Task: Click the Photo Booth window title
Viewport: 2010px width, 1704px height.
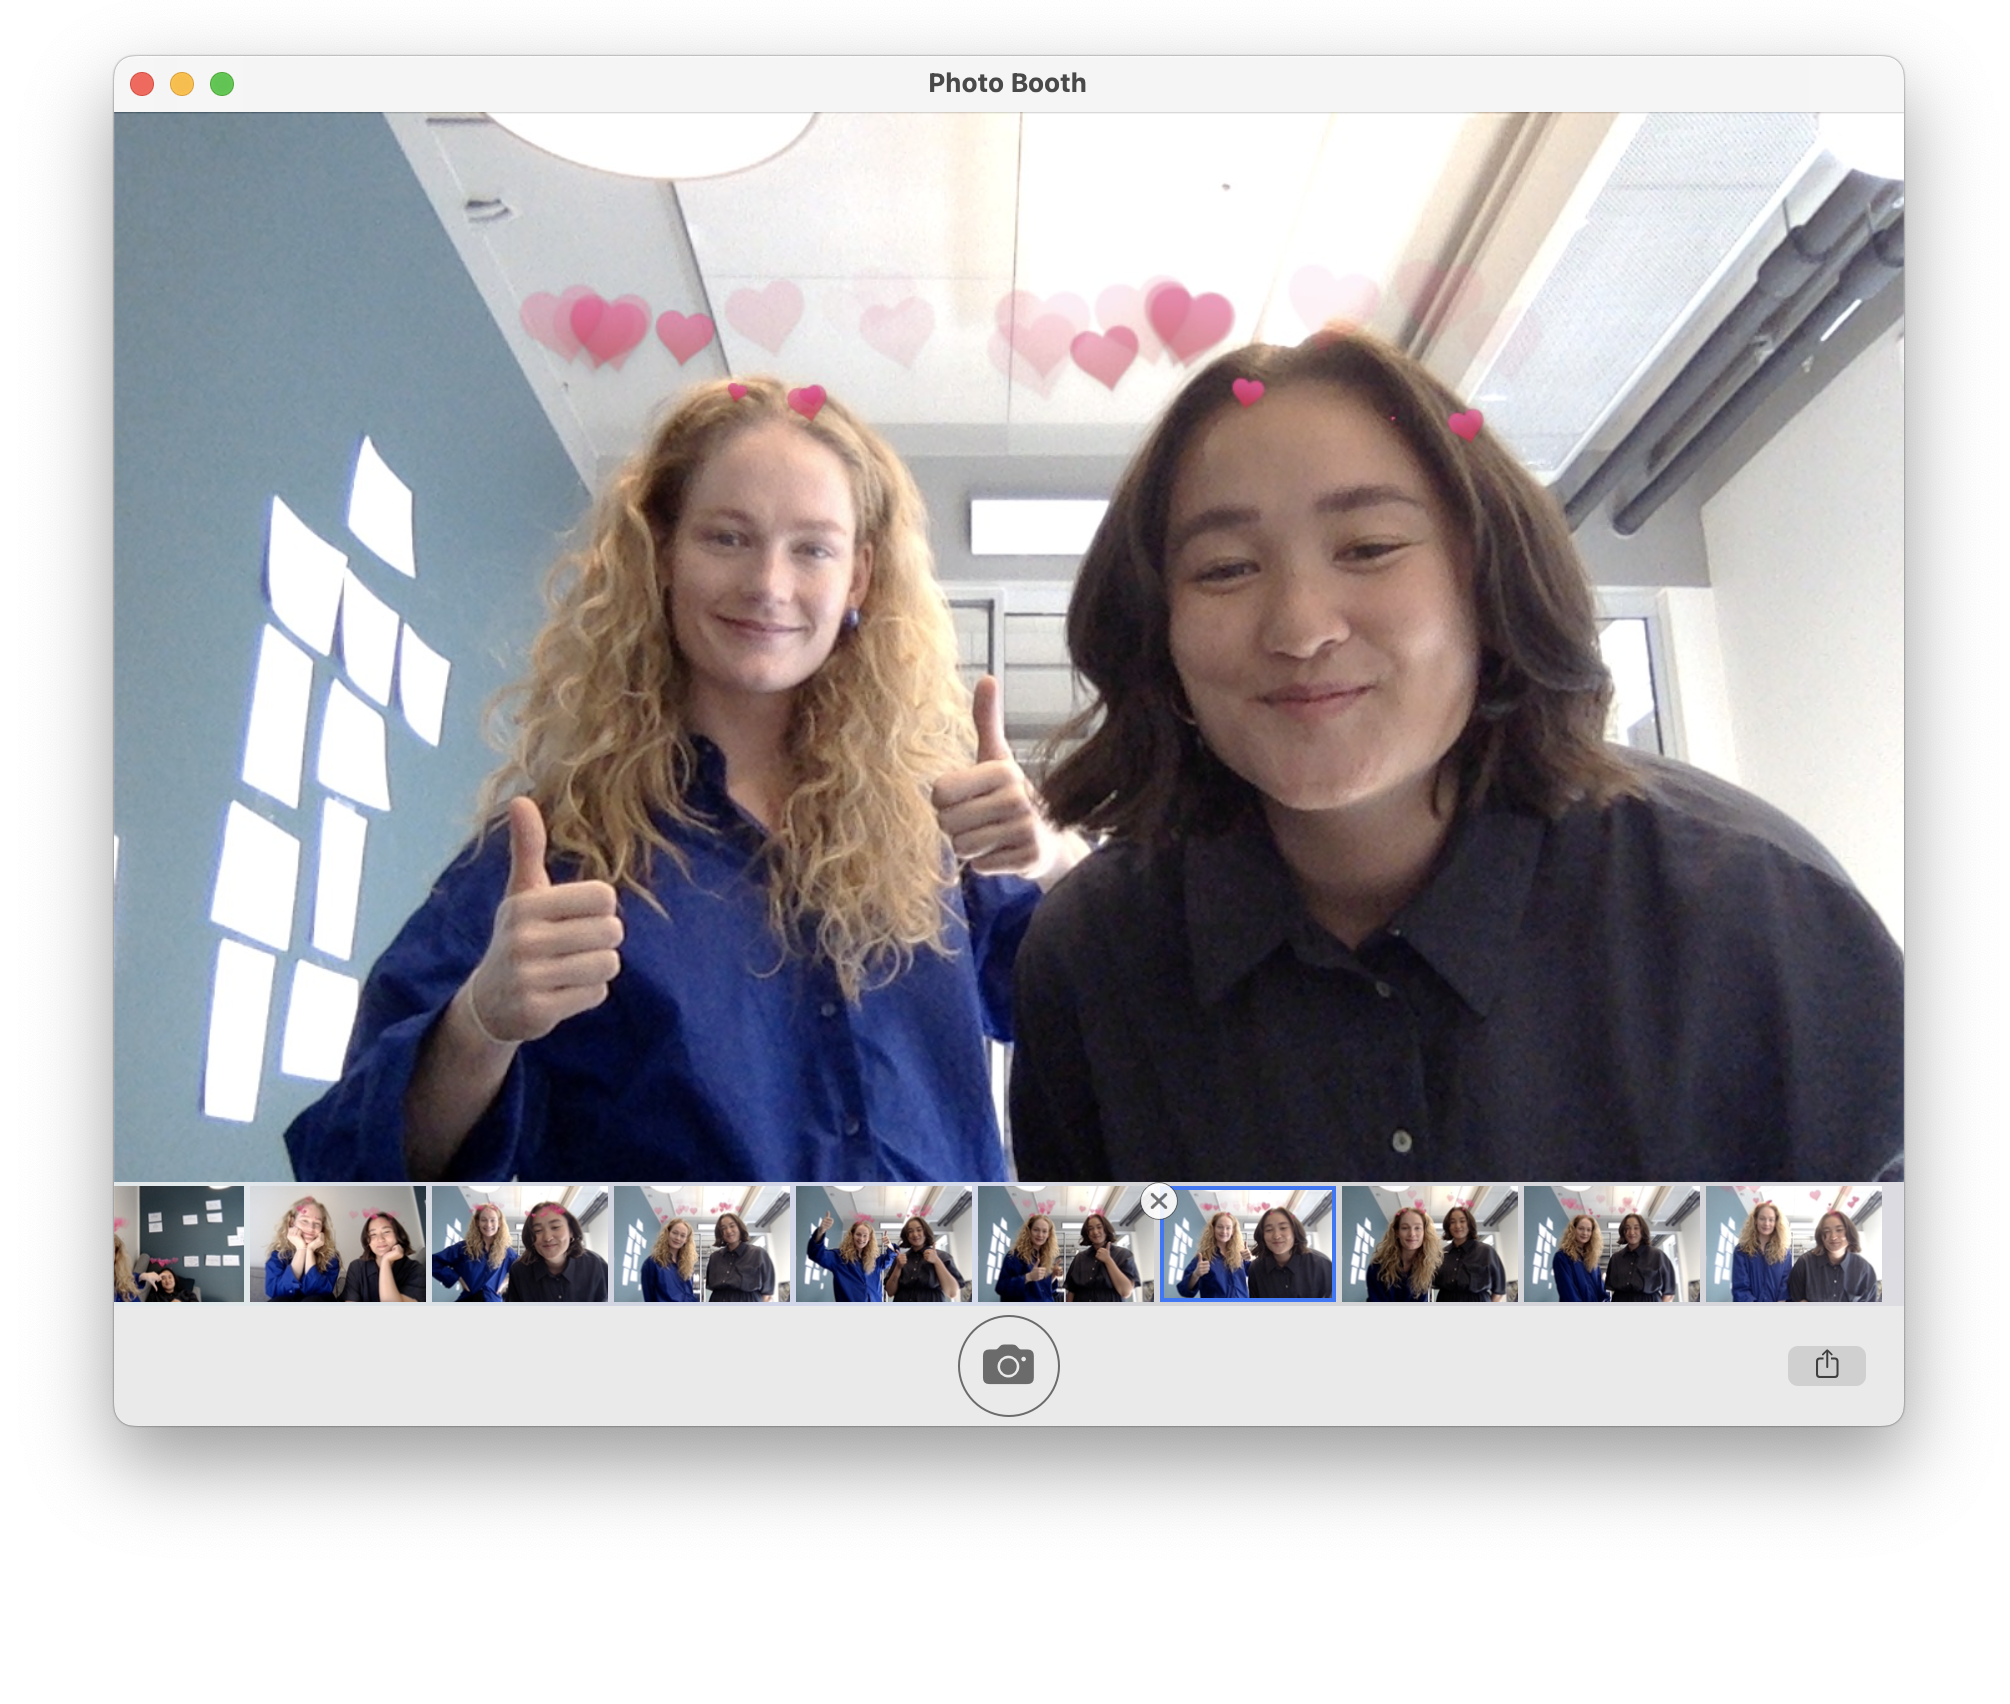Action: 1006,83
